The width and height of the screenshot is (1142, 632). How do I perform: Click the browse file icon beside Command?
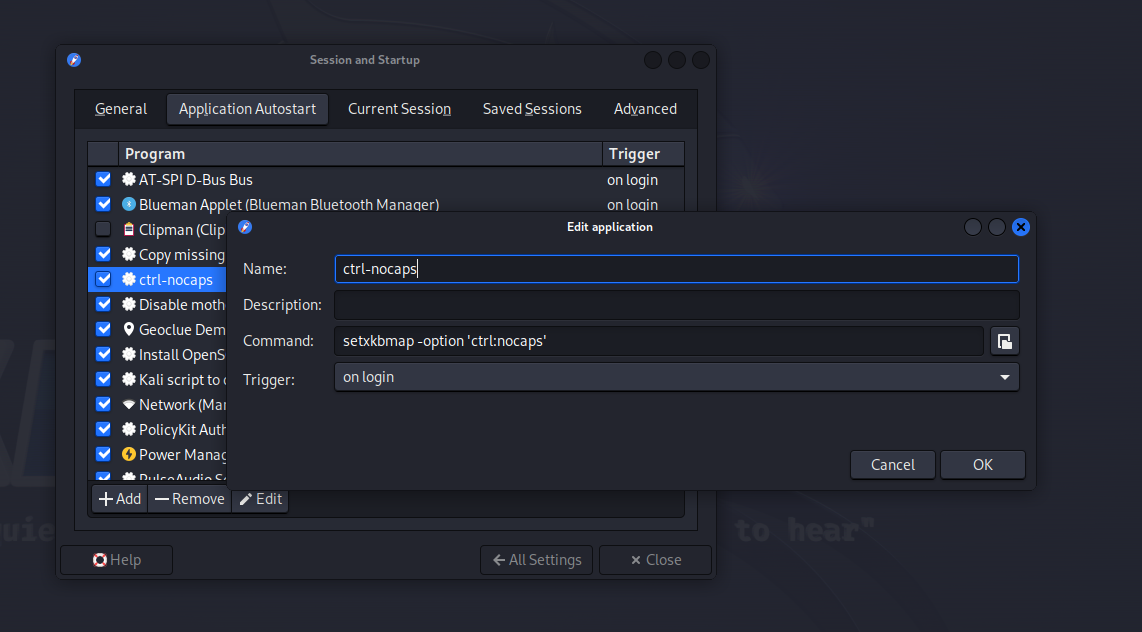[1004, 341]
